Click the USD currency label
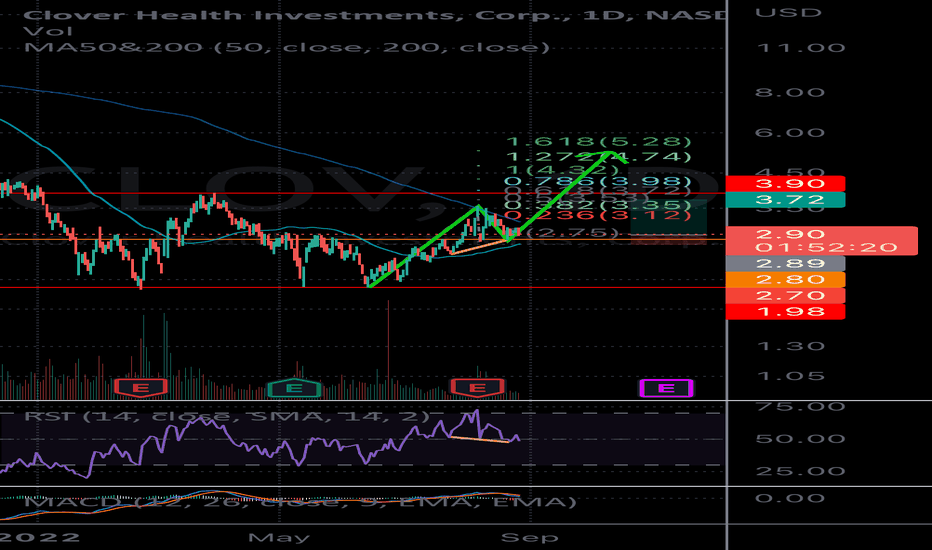Screen dimensions: 932x550 click(x=788, y=13)
